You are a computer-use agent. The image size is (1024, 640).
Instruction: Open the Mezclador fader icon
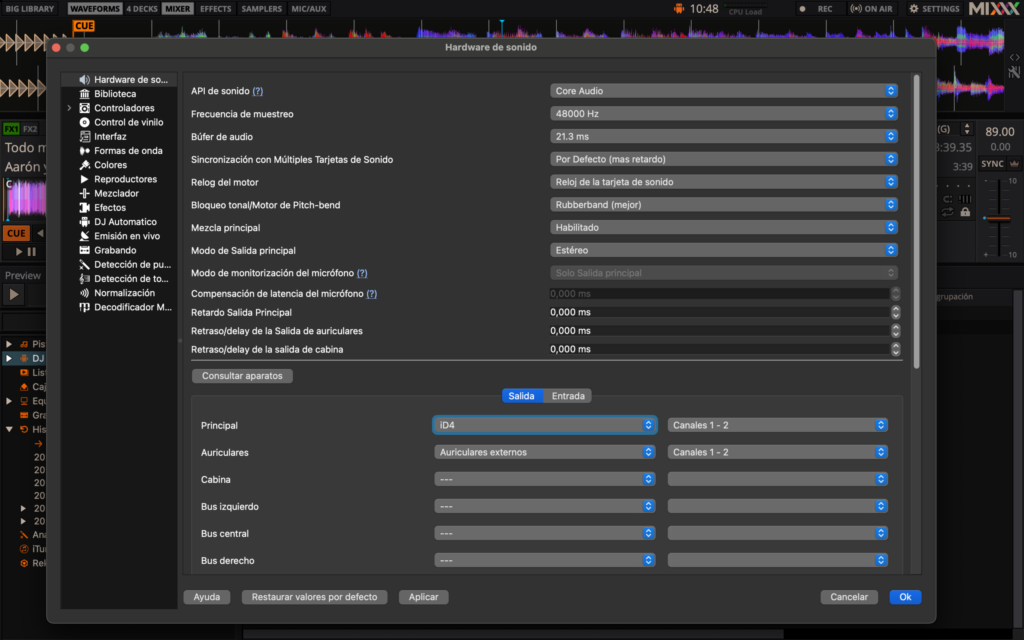point(84,193)
